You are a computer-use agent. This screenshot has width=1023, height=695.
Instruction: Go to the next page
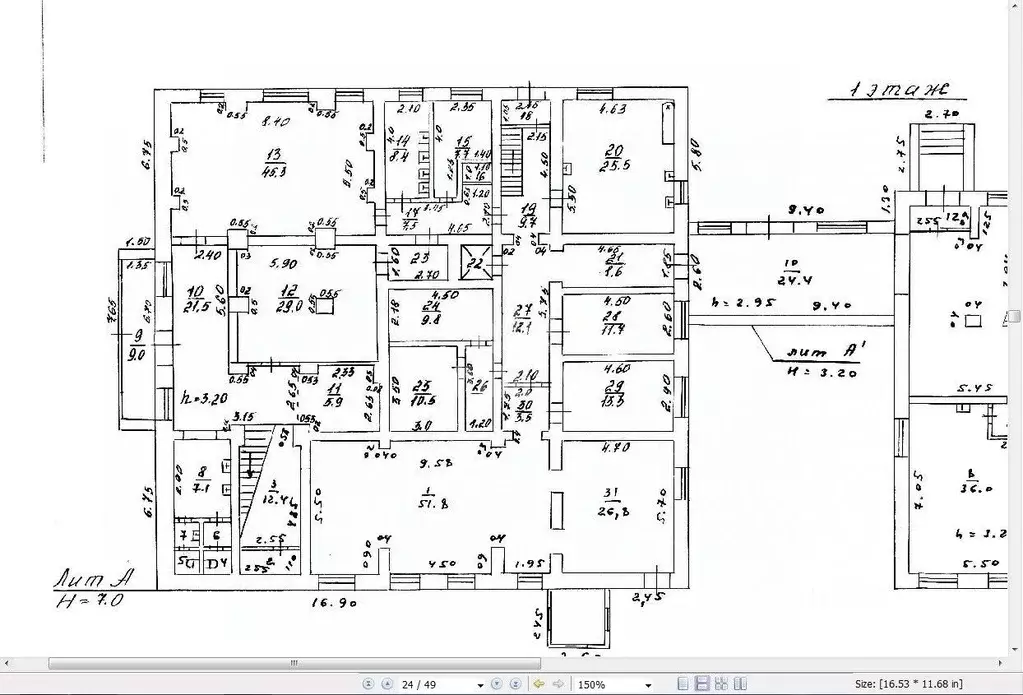(499, 684)
